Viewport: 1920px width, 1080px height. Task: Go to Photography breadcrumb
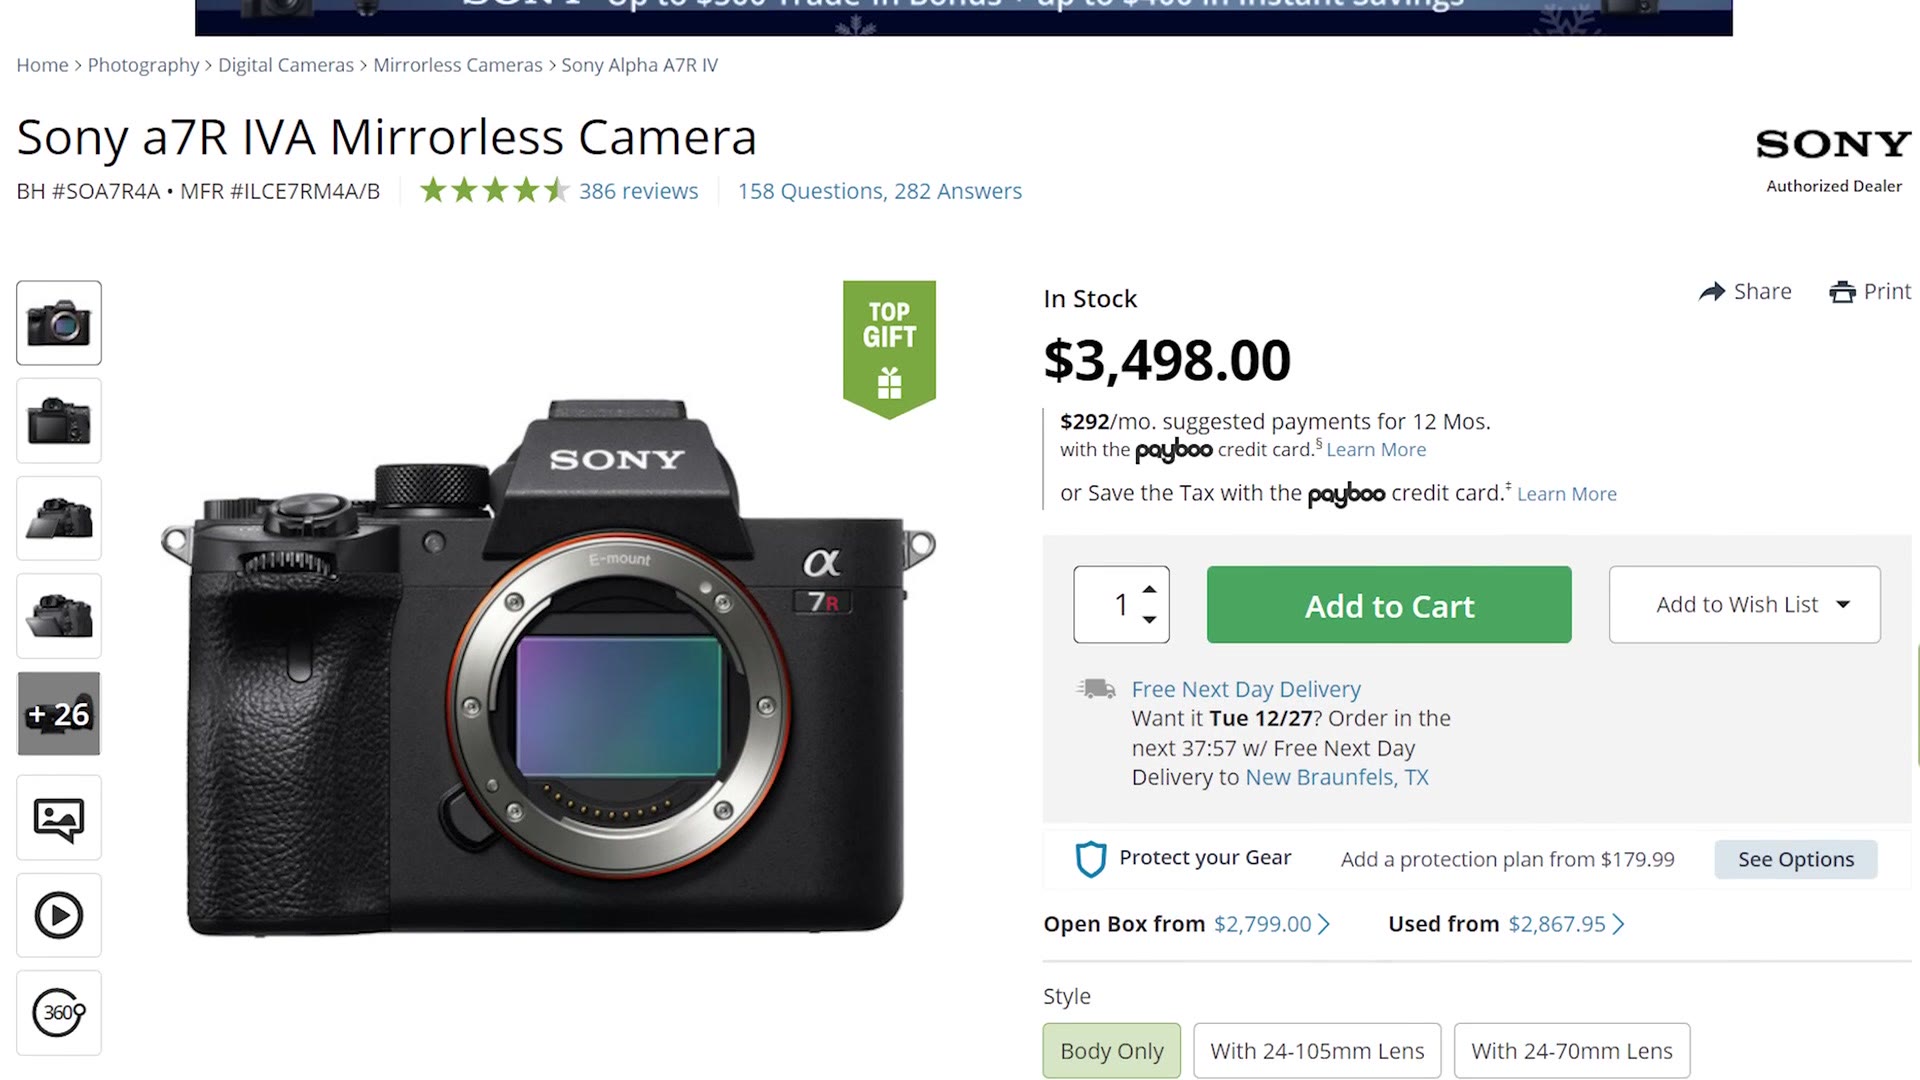click(x=143, y=65)
